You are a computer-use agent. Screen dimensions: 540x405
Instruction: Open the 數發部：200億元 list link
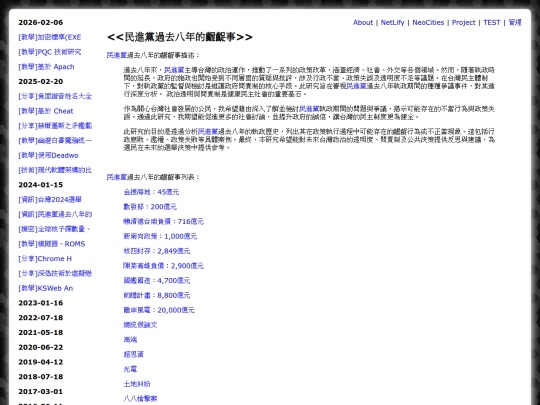(x=150, y=207)
